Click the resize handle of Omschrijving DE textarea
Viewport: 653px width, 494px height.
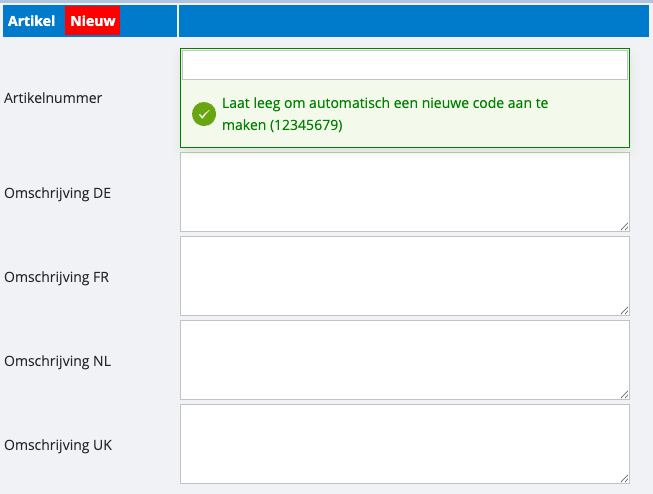coord(624,227)
